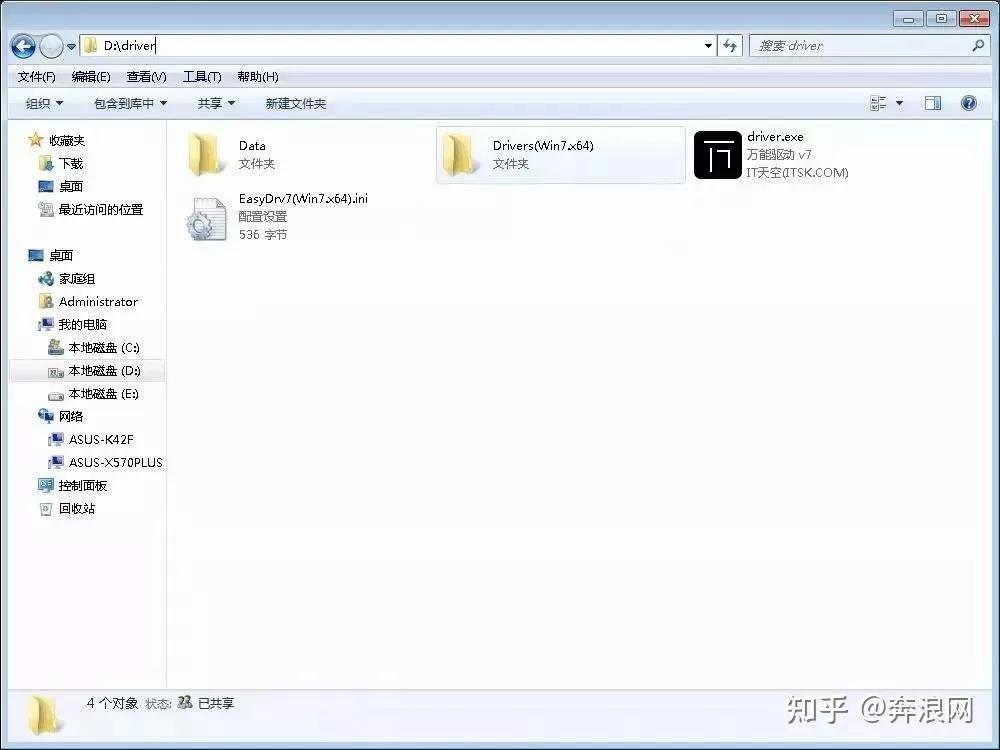
Task: Click the search magnifier icon
Action: coord(978,46)
